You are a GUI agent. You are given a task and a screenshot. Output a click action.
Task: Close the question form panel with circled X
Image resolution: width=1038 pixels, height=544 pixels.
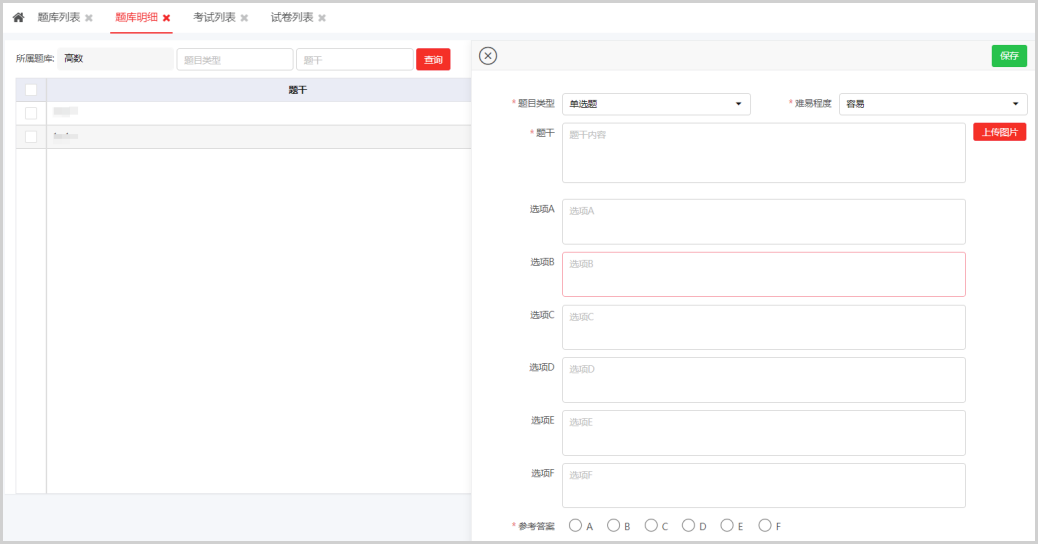[x=488, y=56]
